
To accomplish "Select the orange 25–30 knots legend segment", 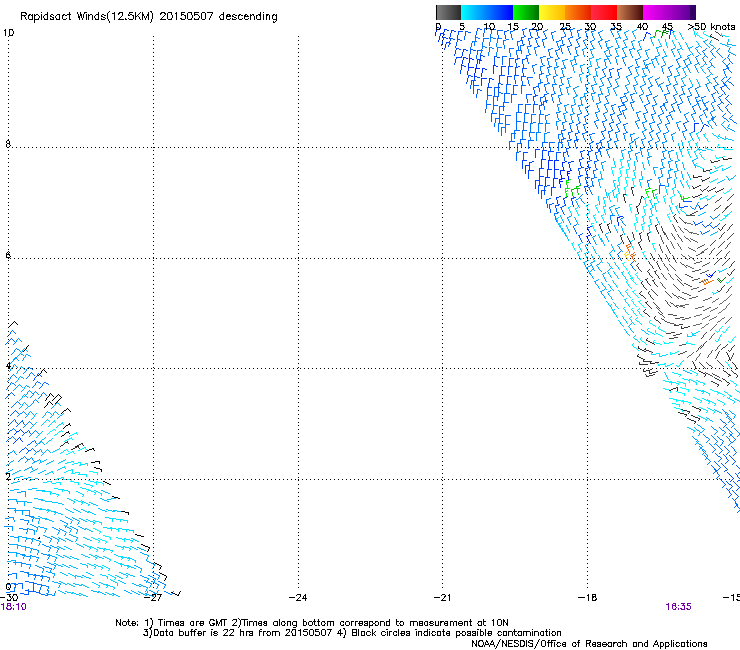I will pos(578,12).
